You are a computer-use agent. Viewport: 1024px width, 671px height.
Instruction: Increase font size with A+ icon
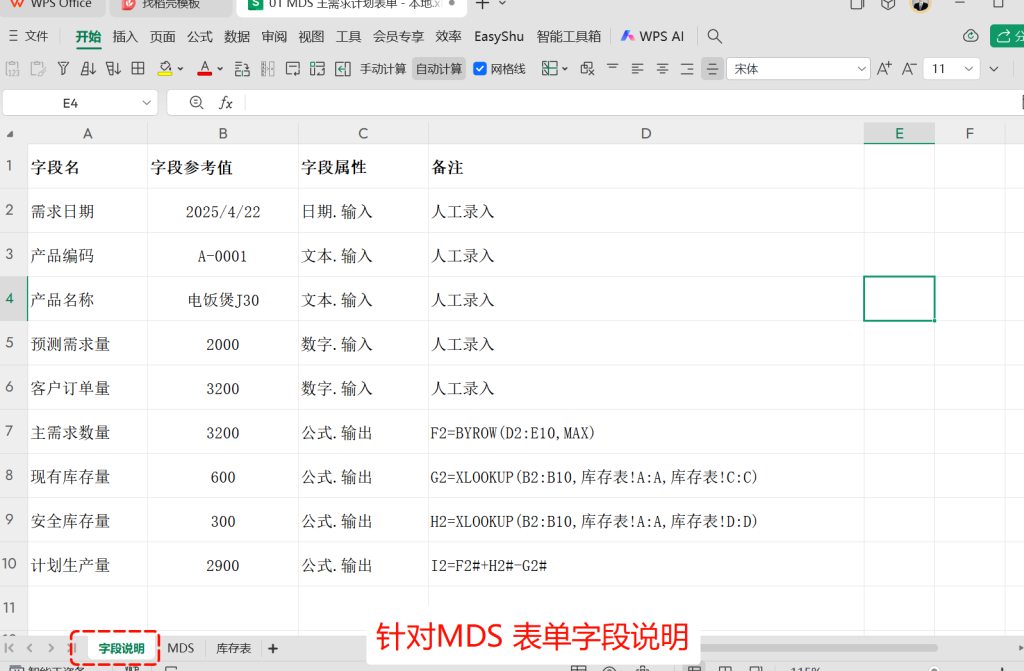884,69
